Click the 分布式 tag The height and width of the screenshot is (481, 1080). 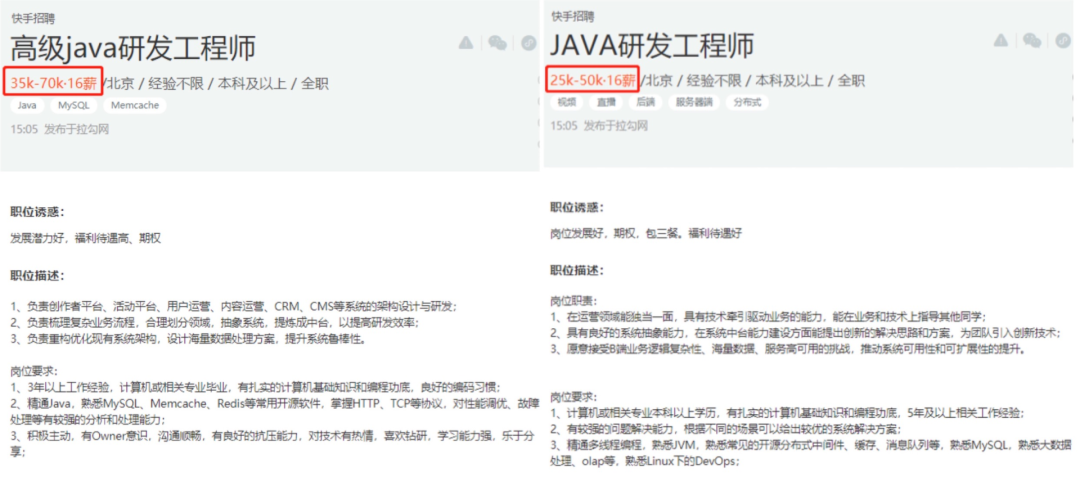pyautogui.click(x=747, y=103)
